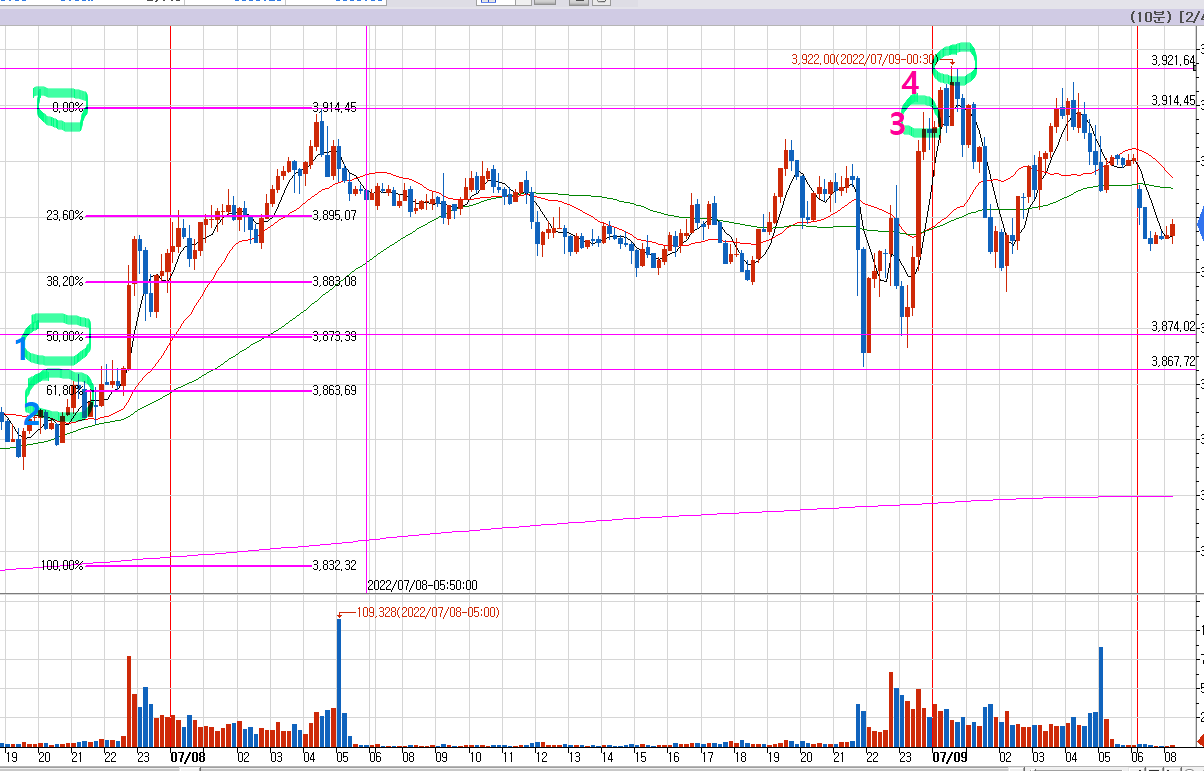
Task: Click the blue number 2 annotation
Action: [32, 411]
